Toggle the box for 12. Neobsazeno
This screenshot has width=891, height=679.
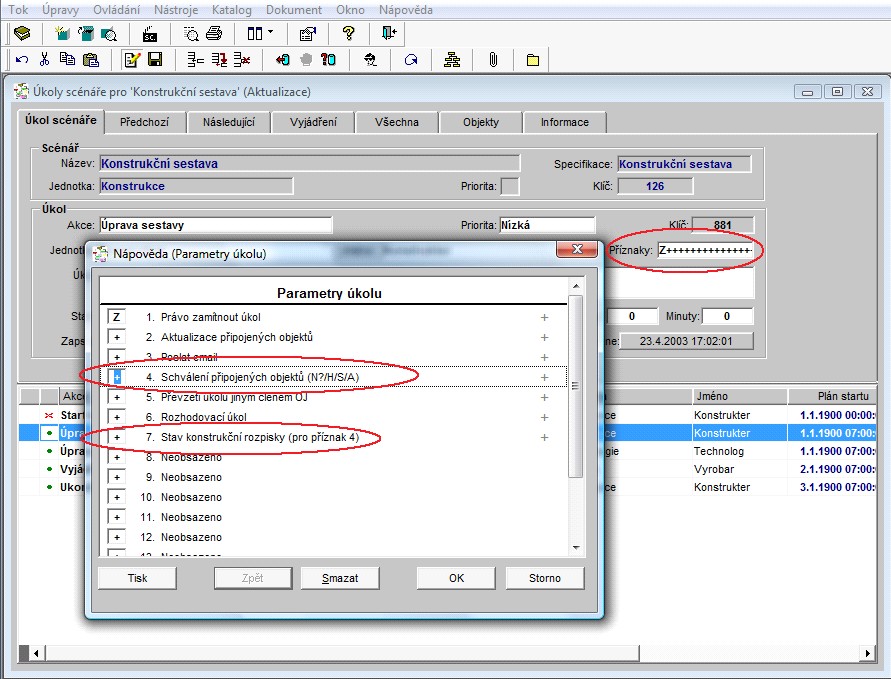click(x=116, y=537)
